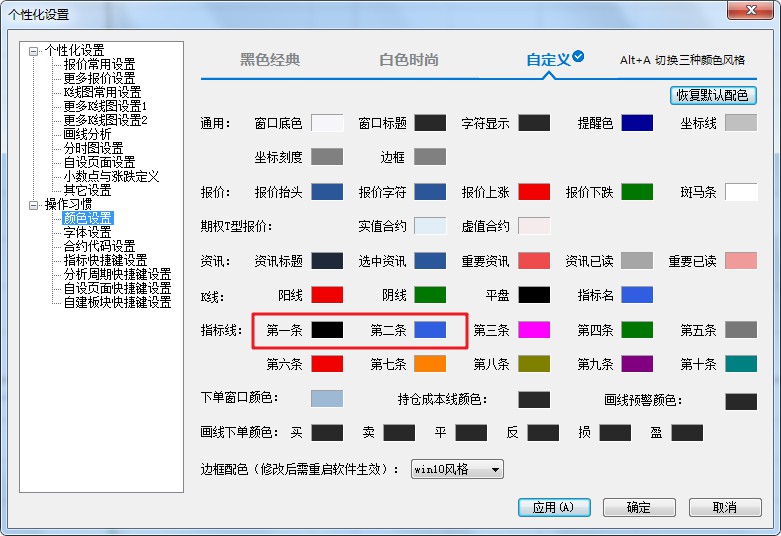Viewport: 781px width, 536px height.
Task: Confirm with the 确定 button
Action: point(638,507)
